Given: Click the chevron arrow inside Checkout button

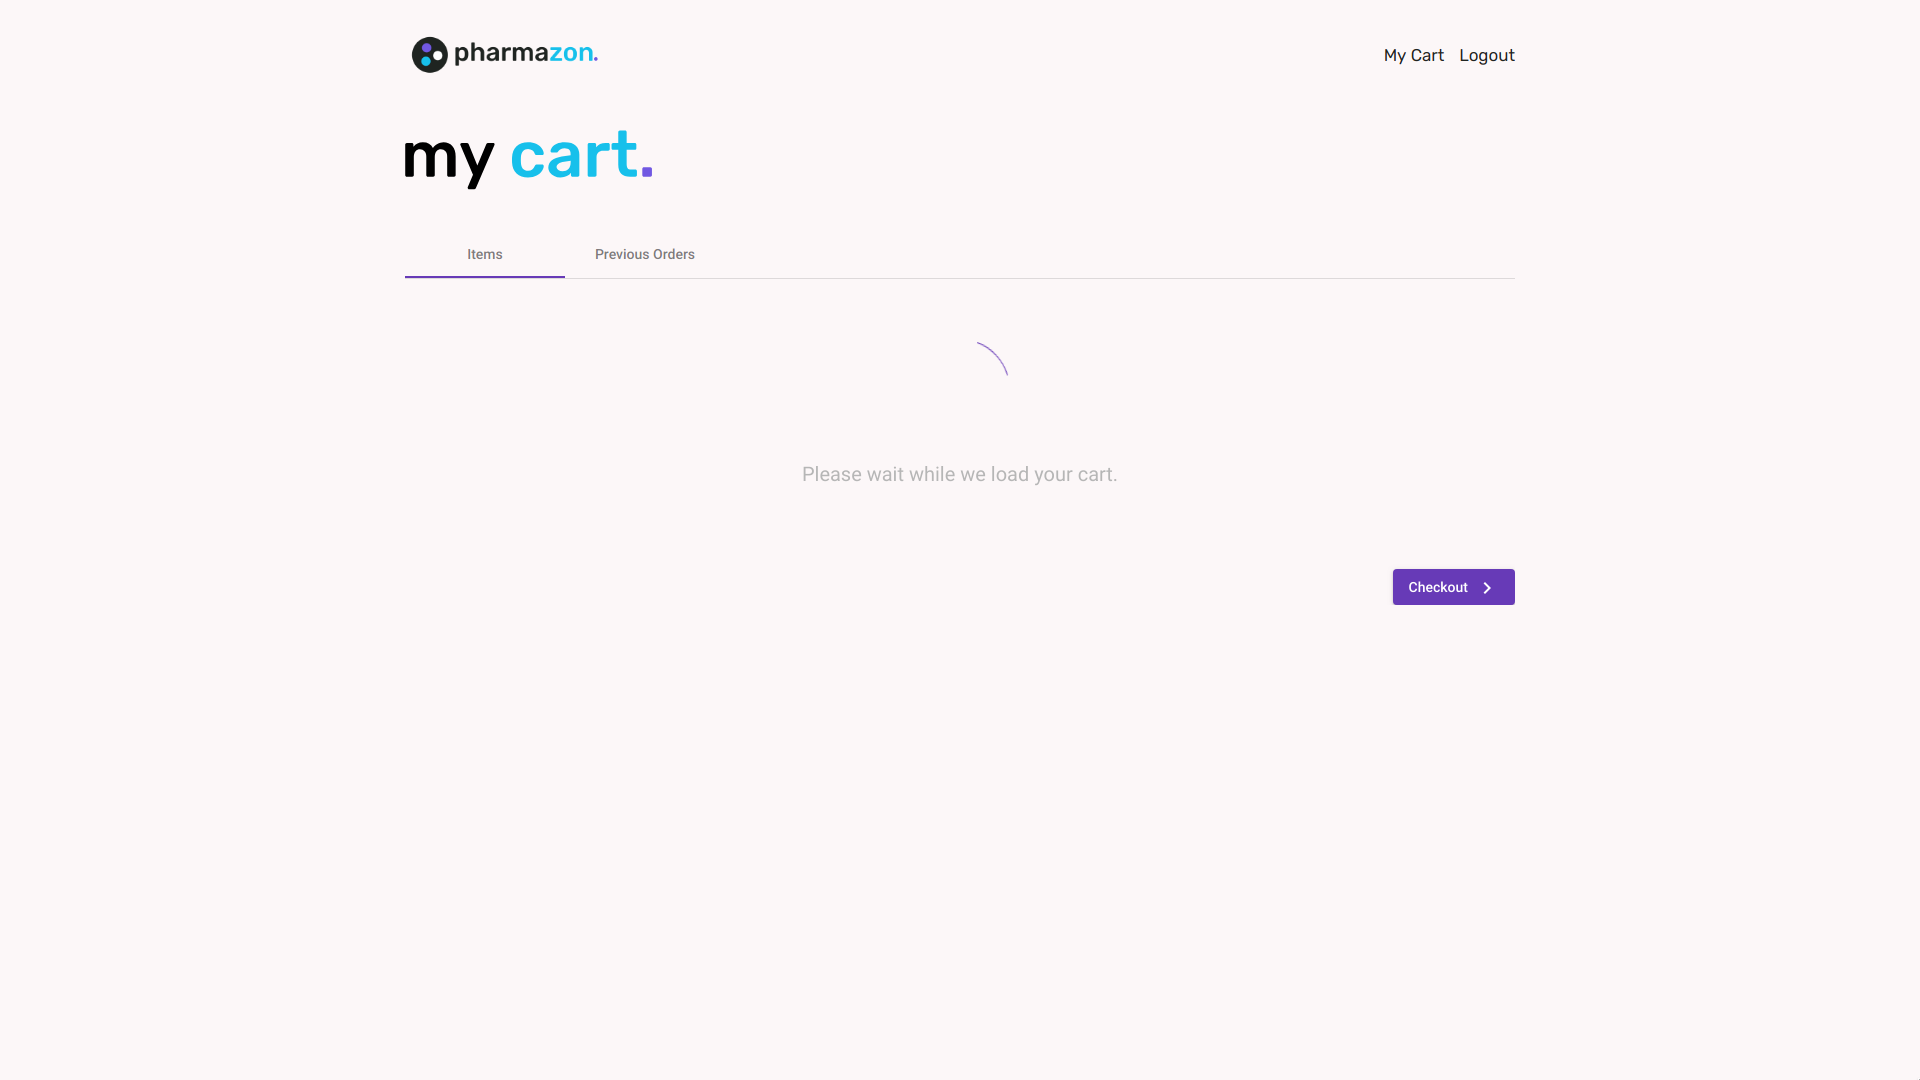Looking at the screenshot, I should 1487,588.
